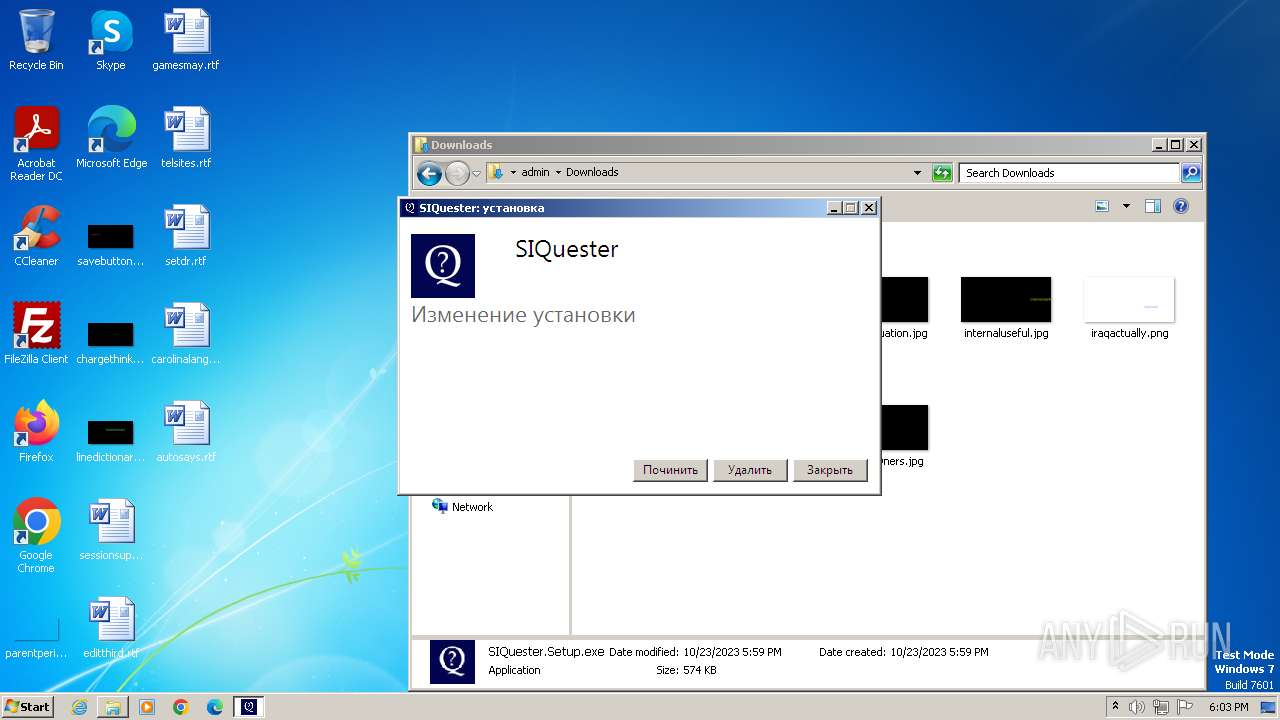
Task: Launch Firefox desktop shortcut
Action: pos(36,432)
